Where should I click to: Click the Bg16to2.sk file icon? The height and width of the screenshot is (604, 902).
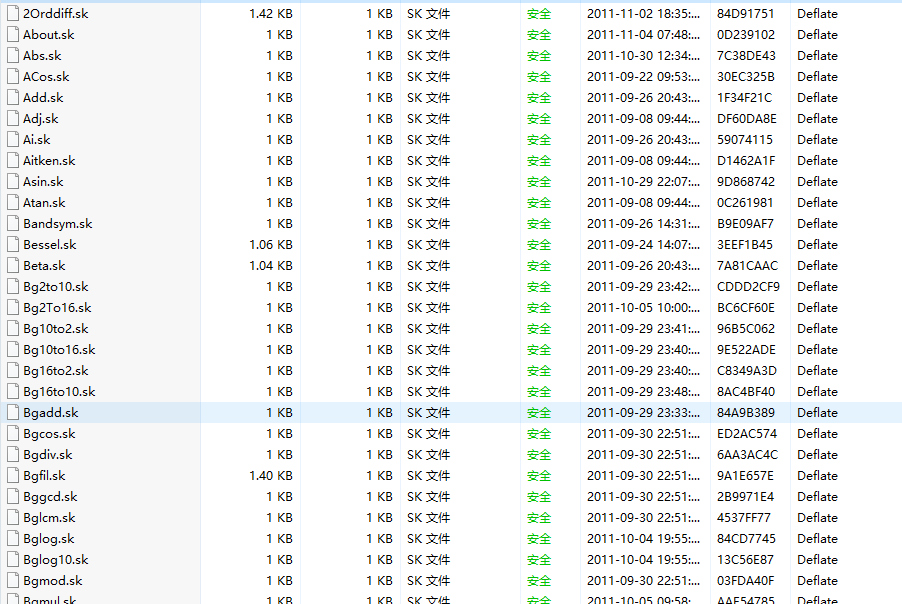13,370
